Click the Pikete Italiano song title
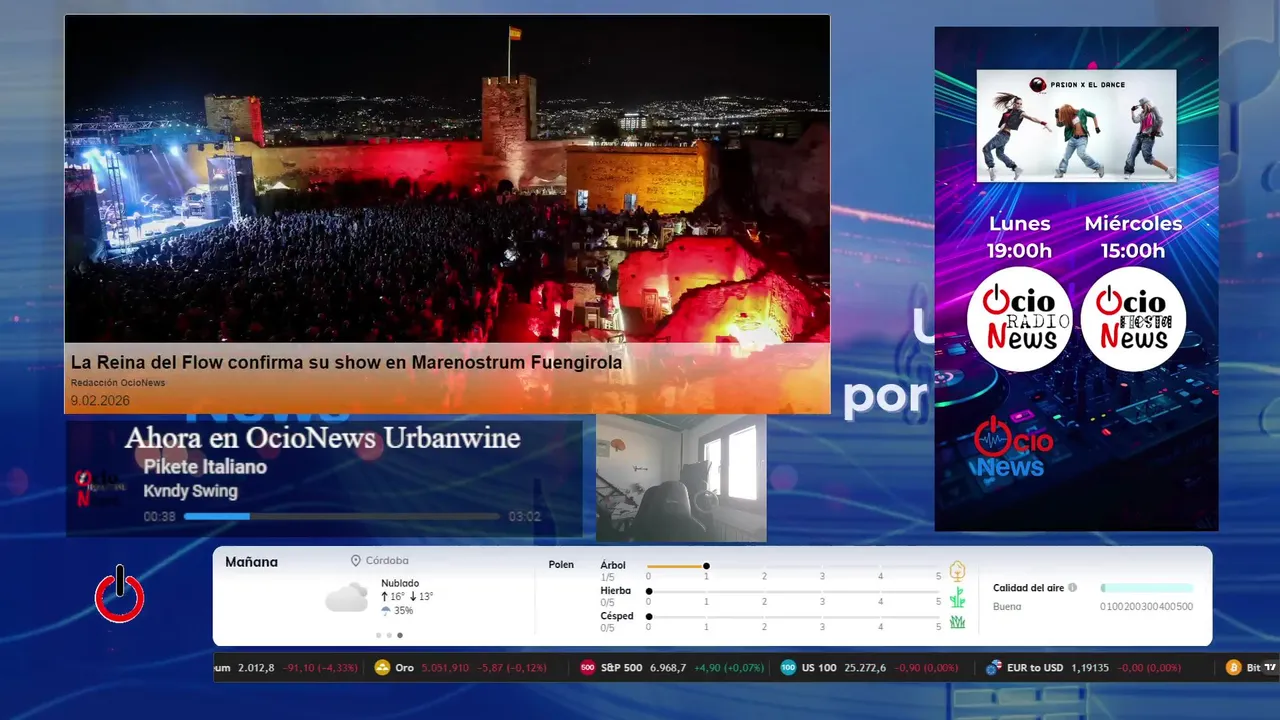This screenshot has width=1280, height=720. (205, 467)
